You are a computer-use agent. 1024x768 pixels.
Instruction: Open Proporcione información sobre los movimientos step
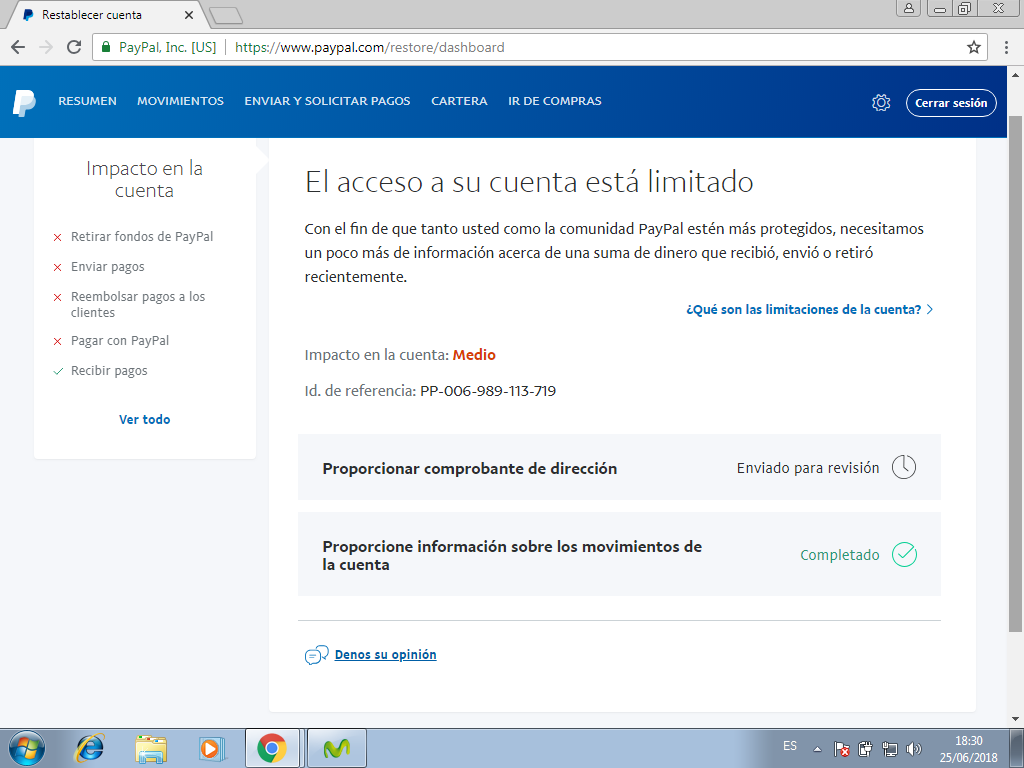(619, 554)
